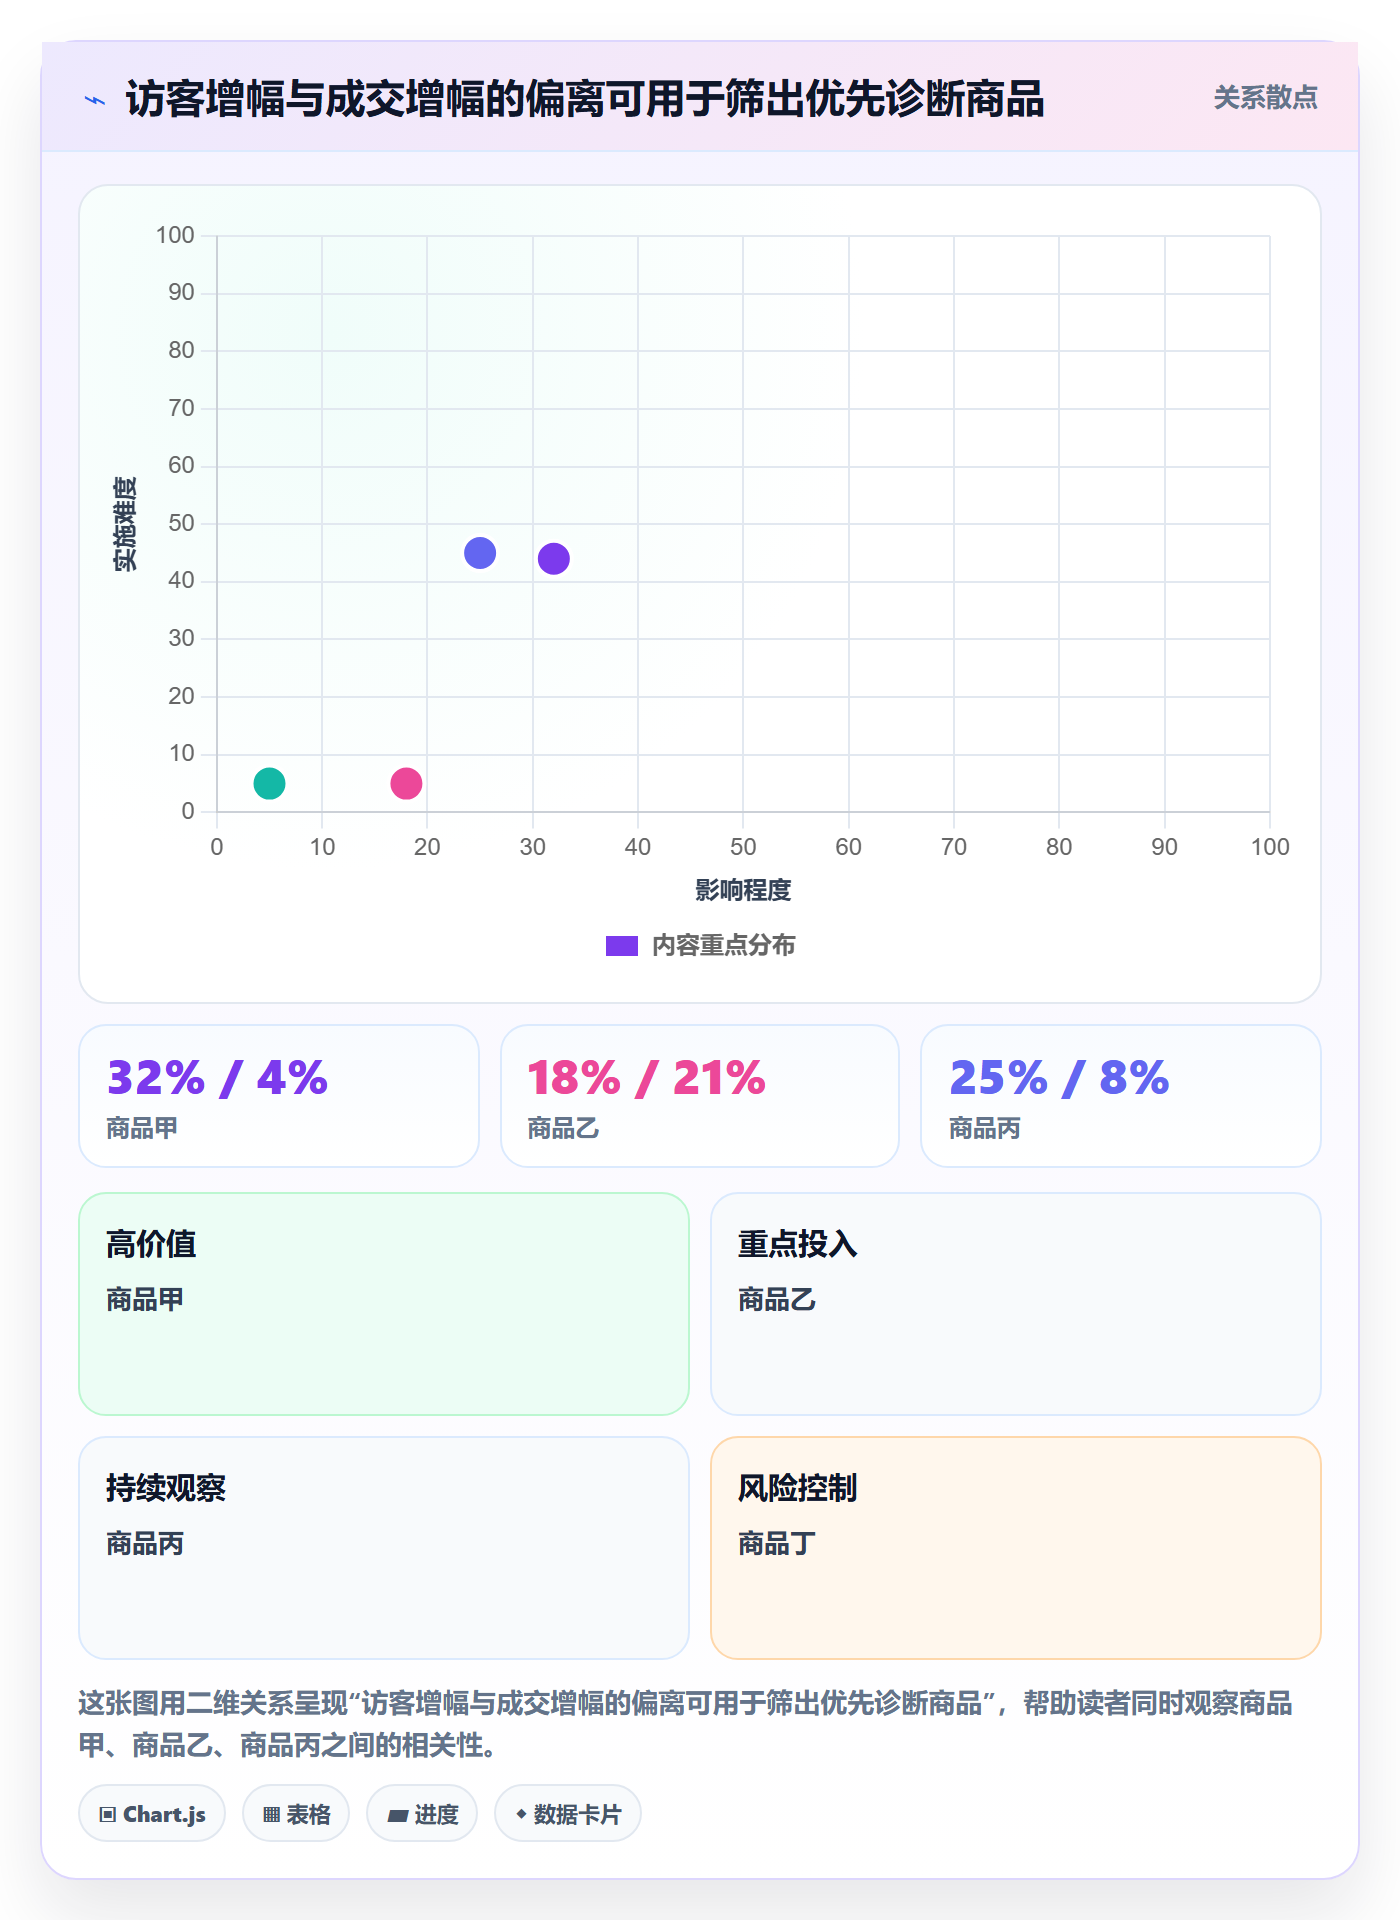Click the purple legend color box
The width and height of the screenshot is (1400, 1920).
point(622,946)
